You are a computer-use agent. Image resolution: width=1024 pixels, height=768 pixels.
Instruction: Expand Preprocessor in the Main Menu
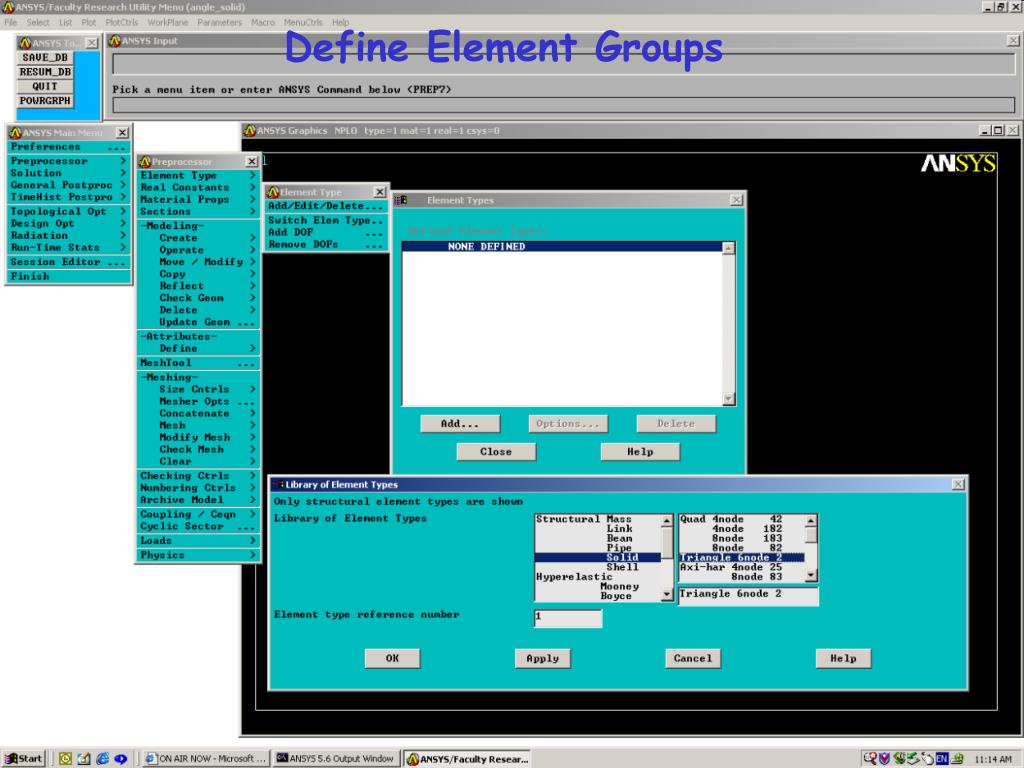pos(69,161)
